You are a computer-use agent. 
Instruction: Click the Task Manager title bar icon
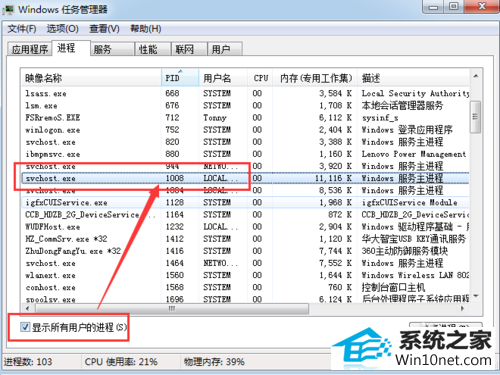click(x=8, y=10)
